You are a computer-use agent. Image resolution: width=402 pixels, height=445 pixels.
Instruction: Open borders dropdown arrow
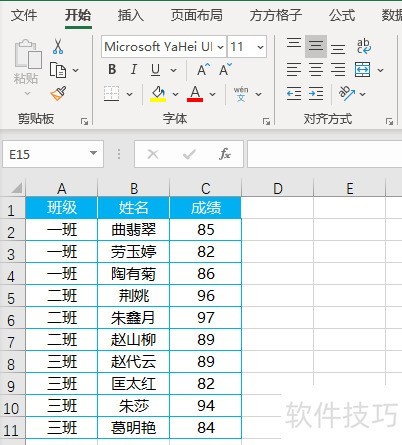click(x=129, y=94)
